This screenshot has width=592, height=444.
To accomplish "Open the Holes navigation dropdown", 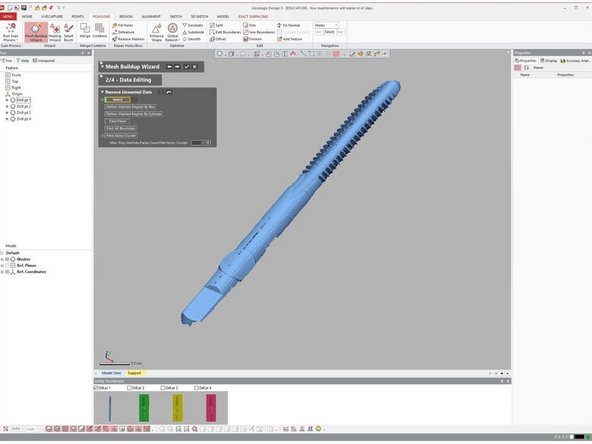I will 327,25.
